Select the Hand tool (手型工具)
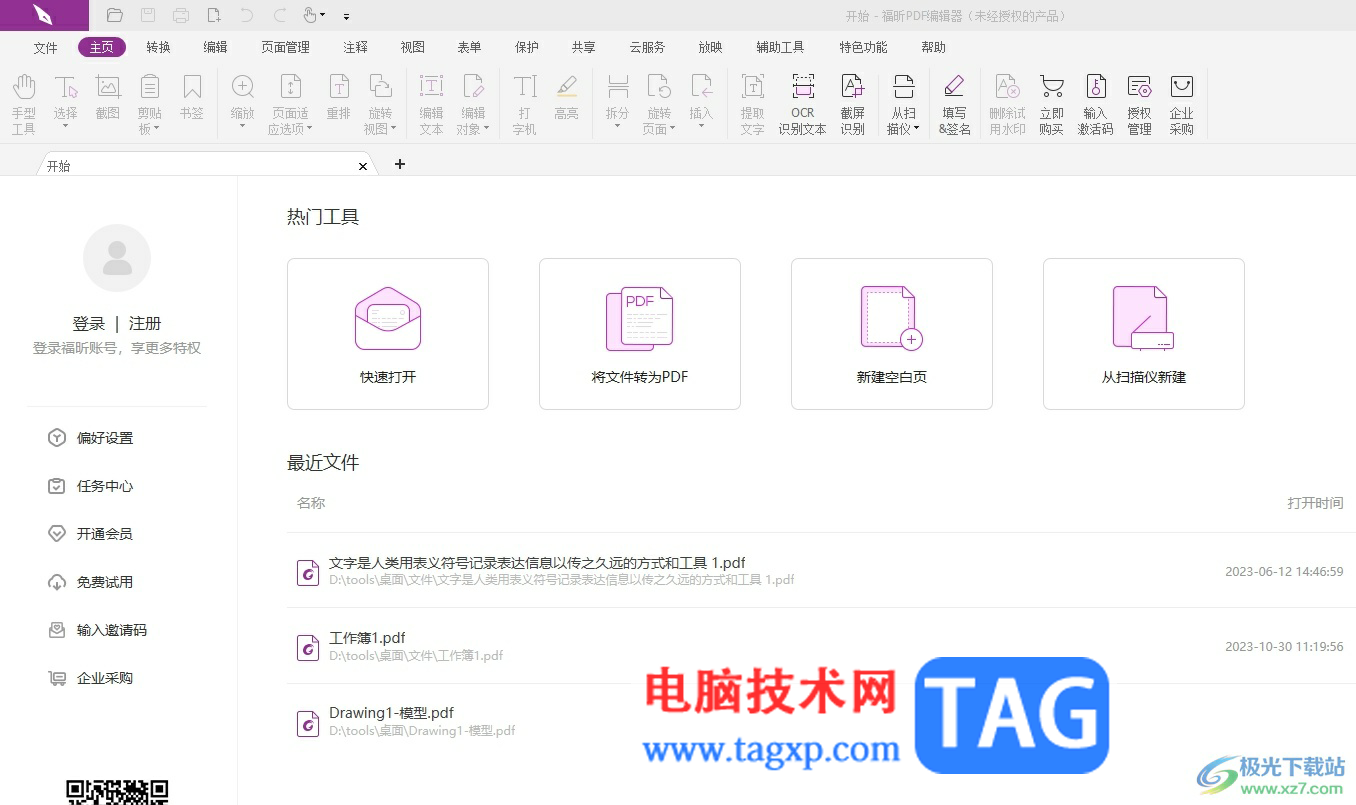 [24, 104]
